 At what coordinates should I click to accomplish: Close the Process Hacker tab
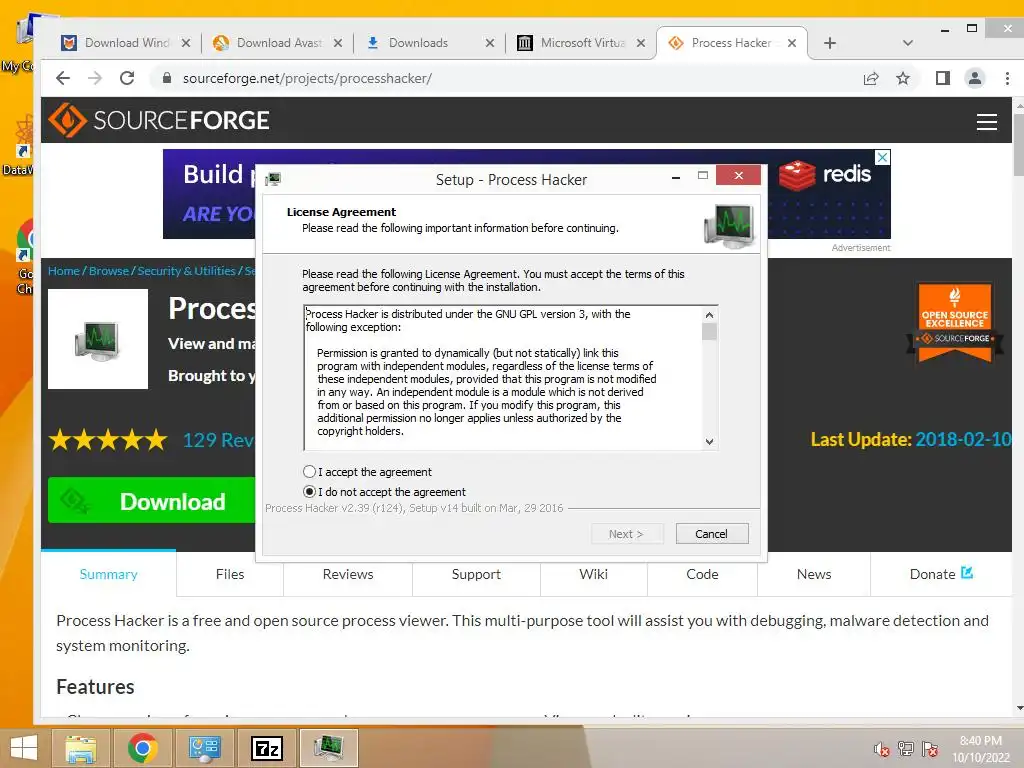pos(792,43)
